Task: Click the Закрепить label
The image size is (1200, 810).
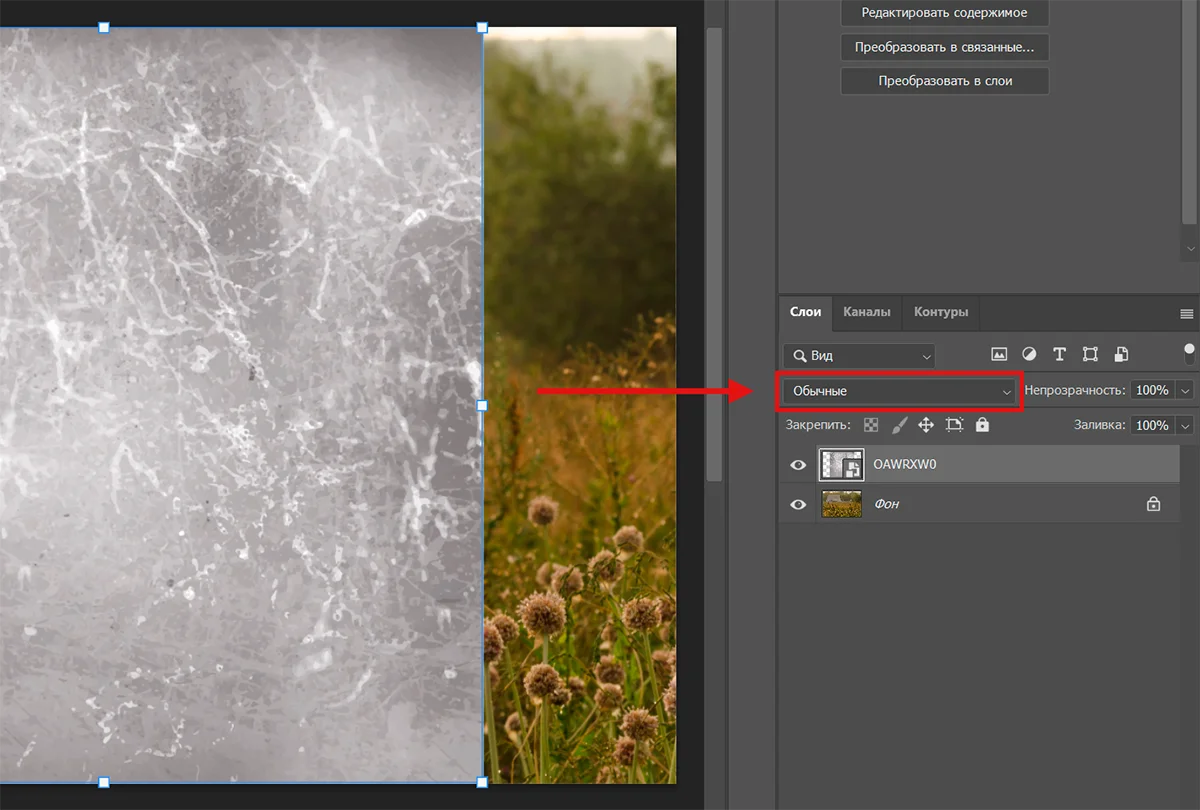Action: point(818,425)
